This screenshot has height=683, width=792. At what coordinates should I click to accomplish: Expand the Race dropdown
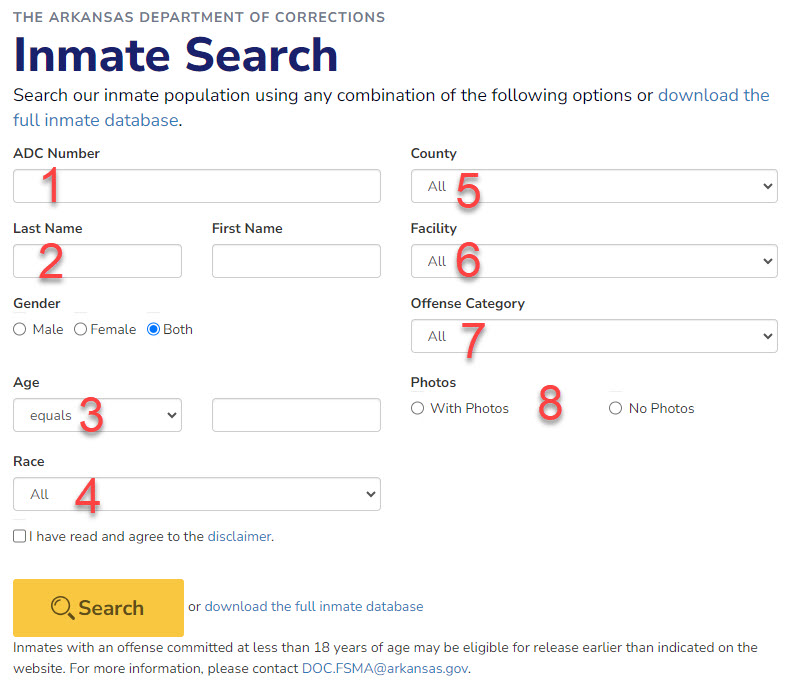click(196, 494)
